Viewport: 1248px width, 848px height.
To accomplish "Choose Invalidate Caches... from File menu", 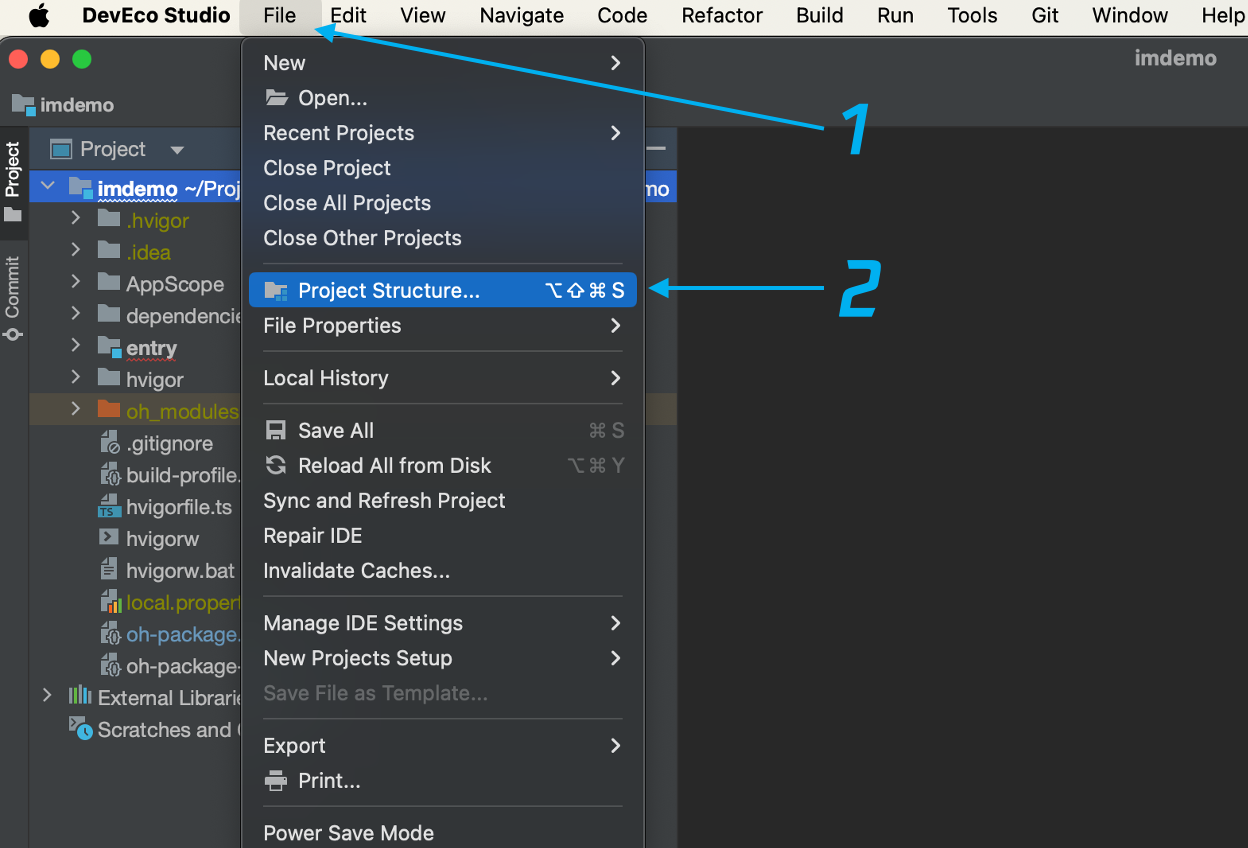I will click(x=356, y=571).
